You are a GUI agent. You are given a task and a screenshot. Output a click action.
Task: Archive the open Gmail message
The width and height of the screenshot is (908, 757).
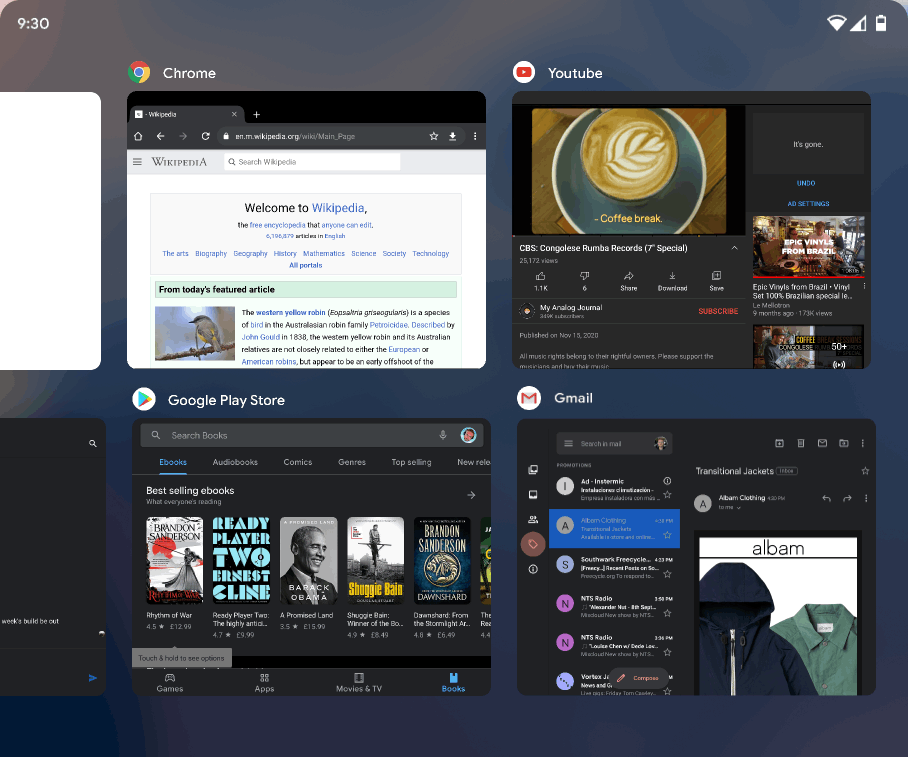click(x=779, y=443)
